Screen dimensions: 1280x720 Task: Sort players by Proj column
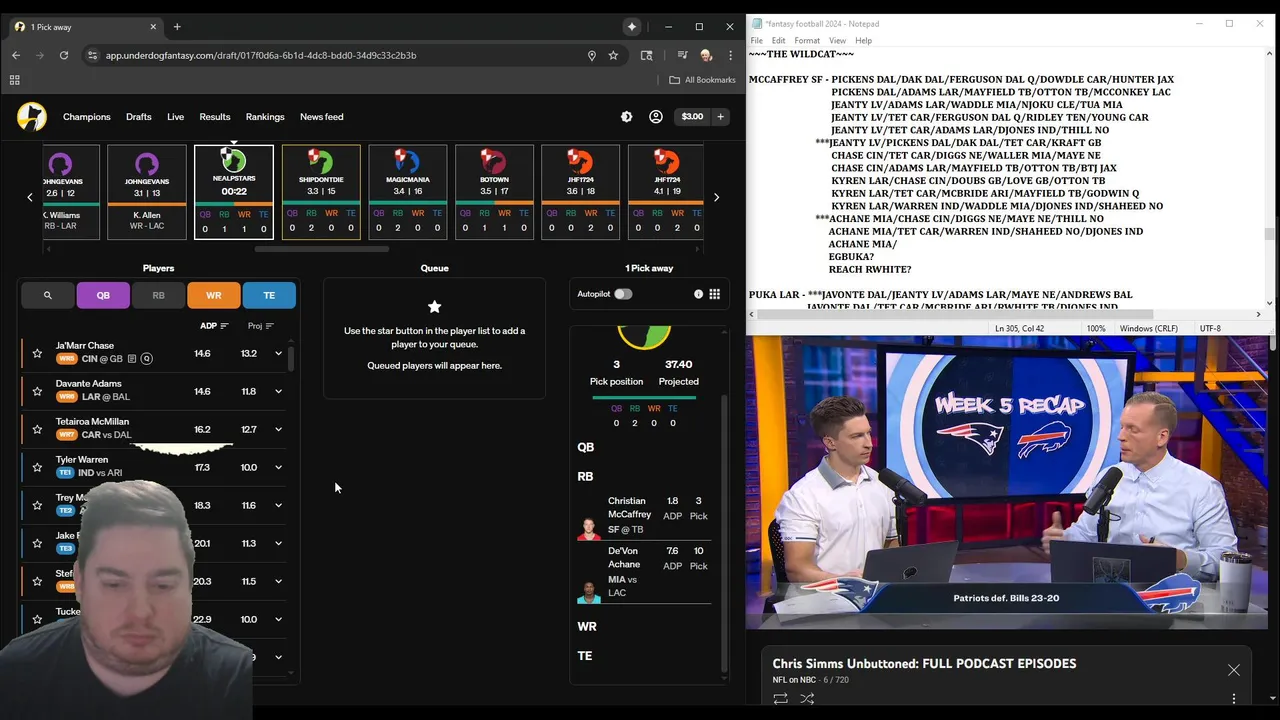[260, 326]
